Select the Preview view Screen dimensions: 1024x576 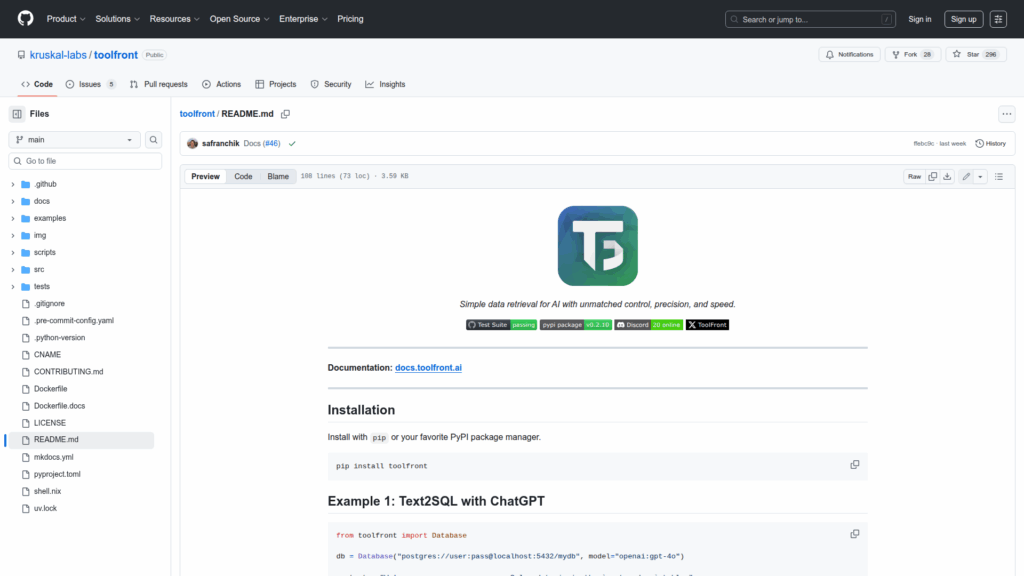pyautogui.click(x=205, y=176)
